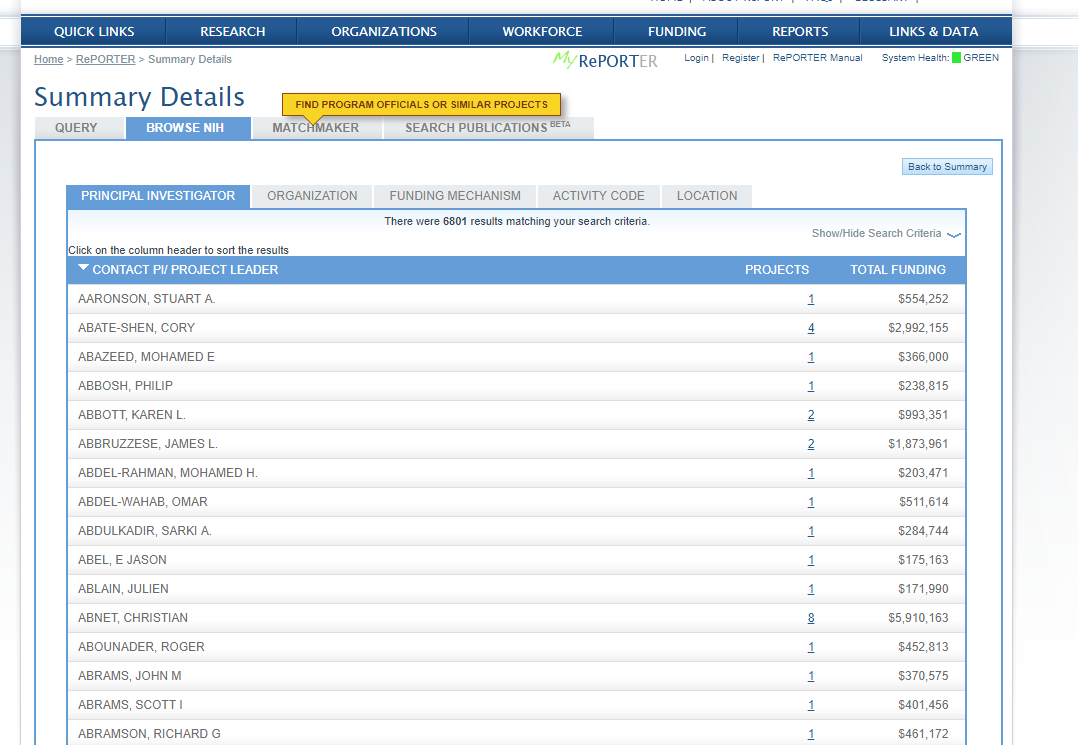
Task: Open the Research menu
Action: (x=232, y=32)
